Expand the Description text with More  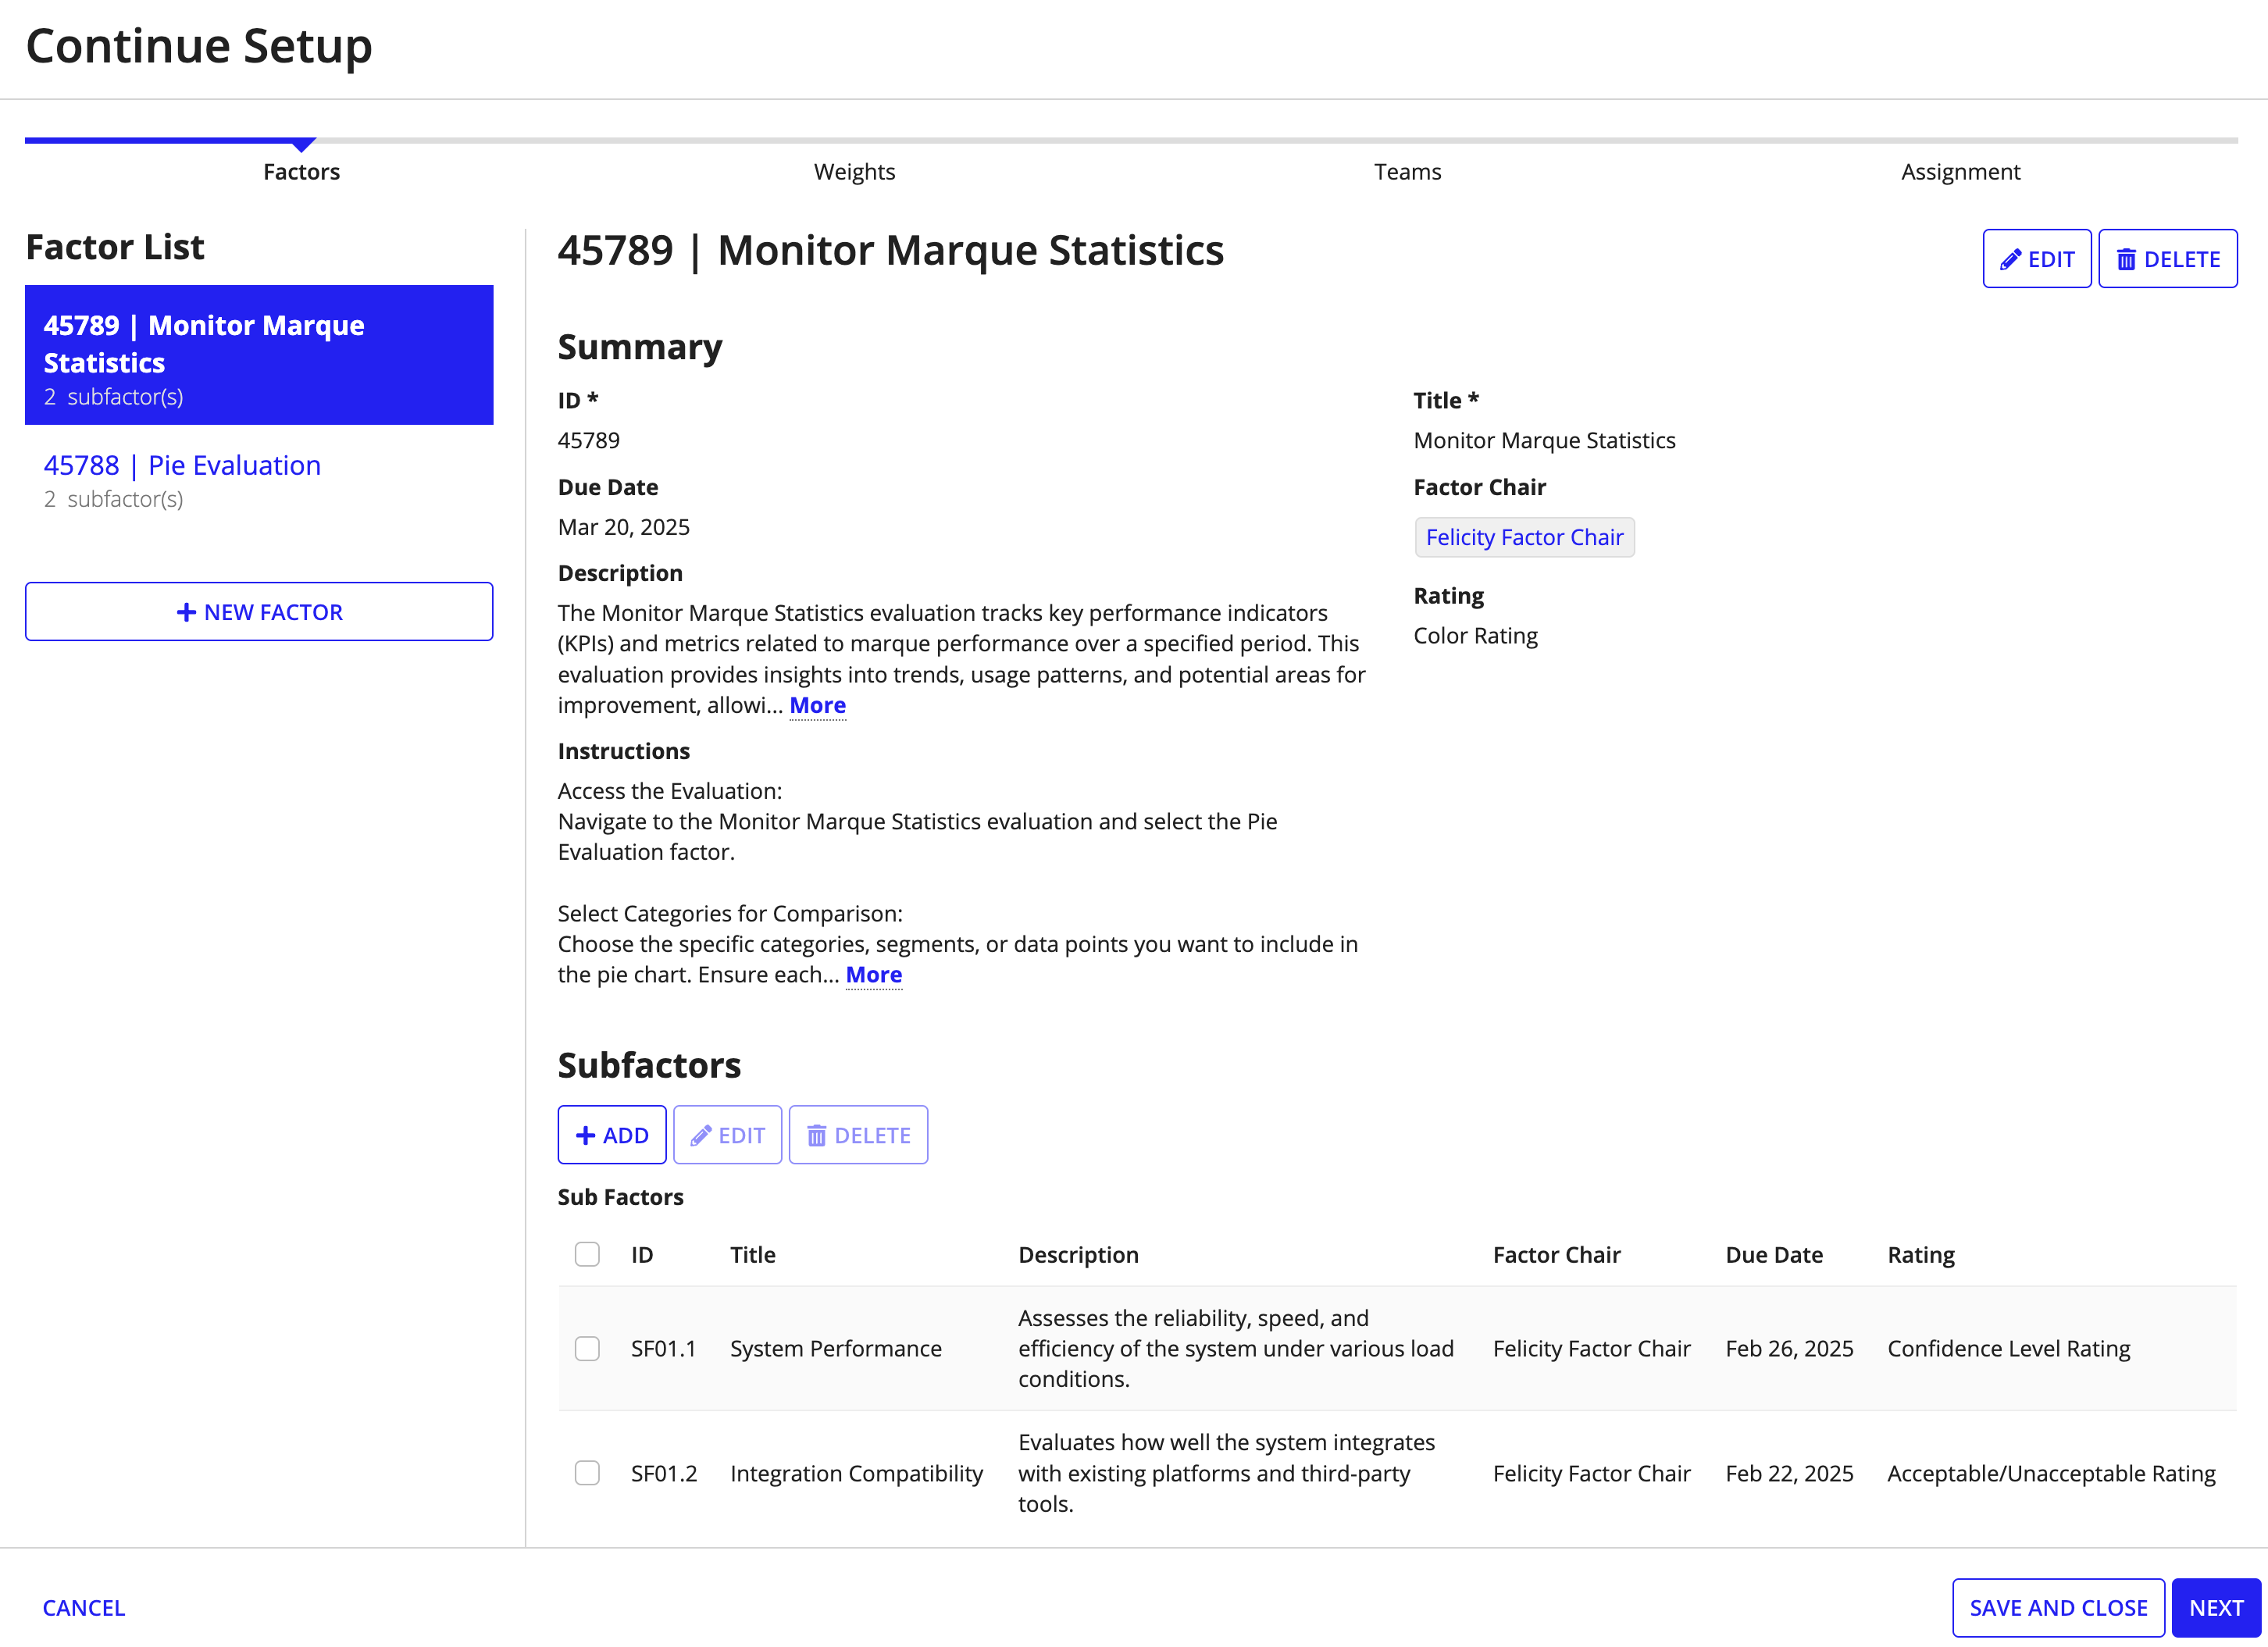click(817, 705)
